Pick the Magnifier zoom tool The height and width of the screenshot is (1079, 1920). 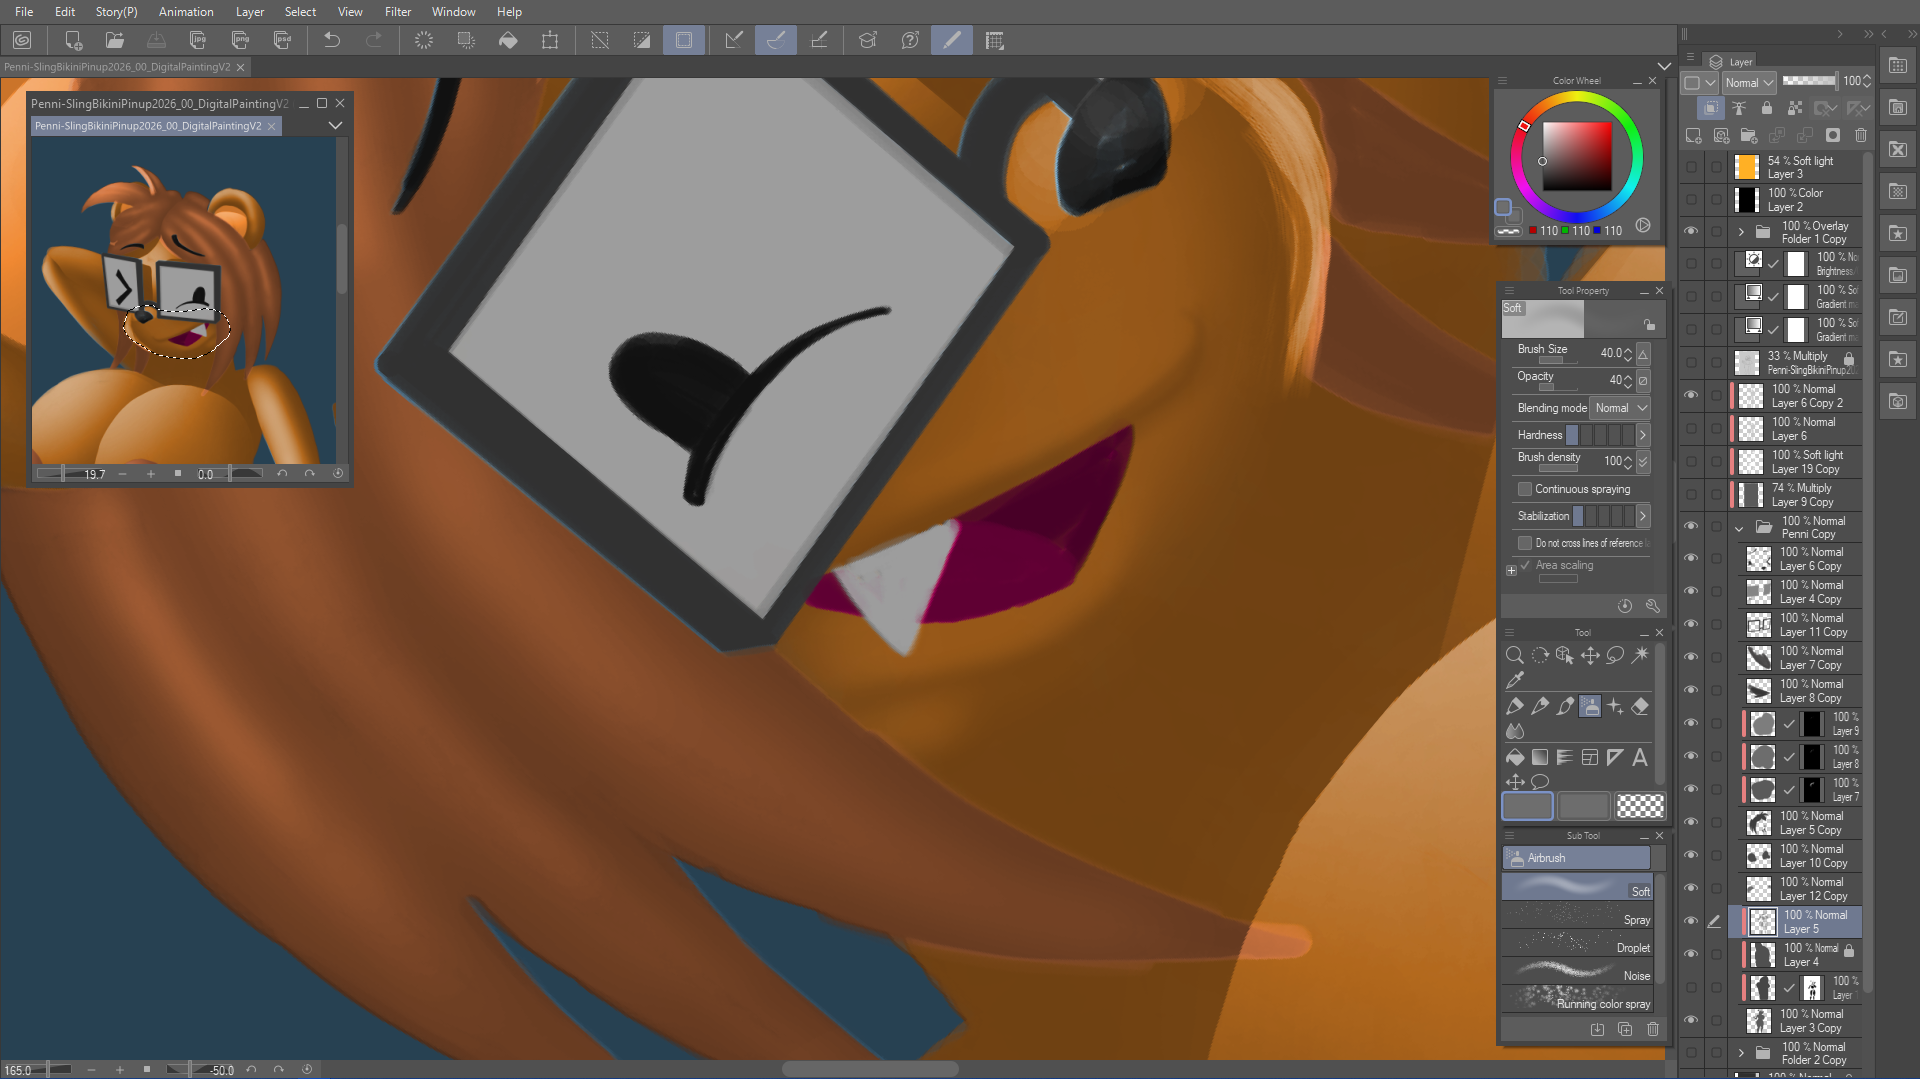[x=1515, y=655]
